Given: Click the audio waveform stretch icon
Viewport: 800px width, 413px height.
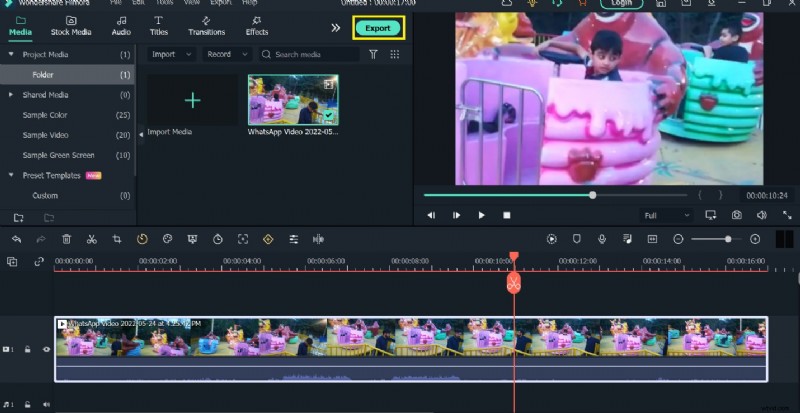Looking at the screenshot, I should click(x=318, y=239).
